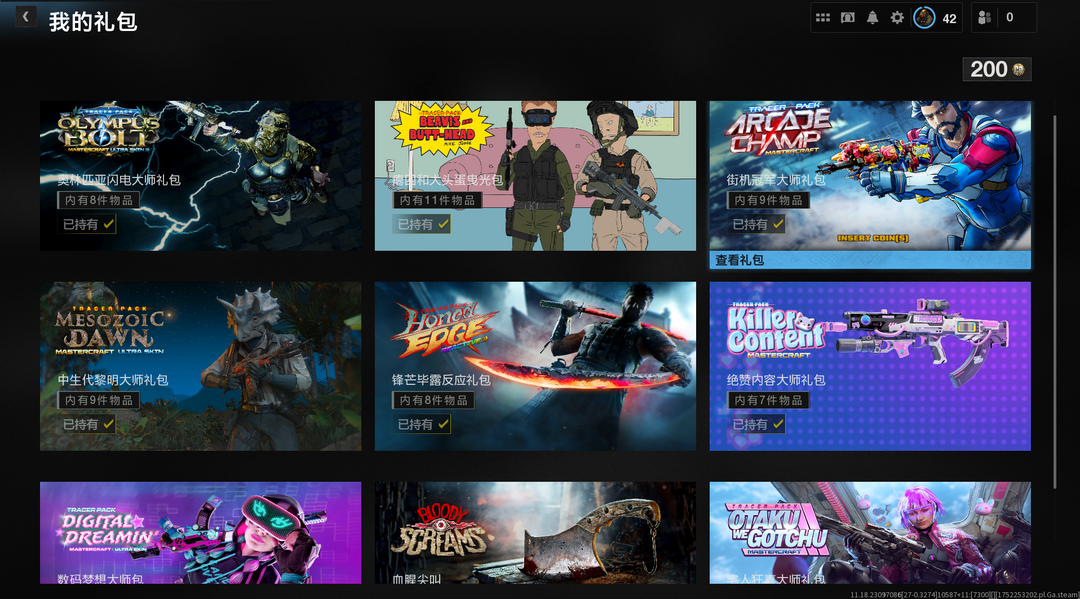Screen dimensions: 1080x599
Task: Open the headset voice chat icon
Action: pos(847,18)
